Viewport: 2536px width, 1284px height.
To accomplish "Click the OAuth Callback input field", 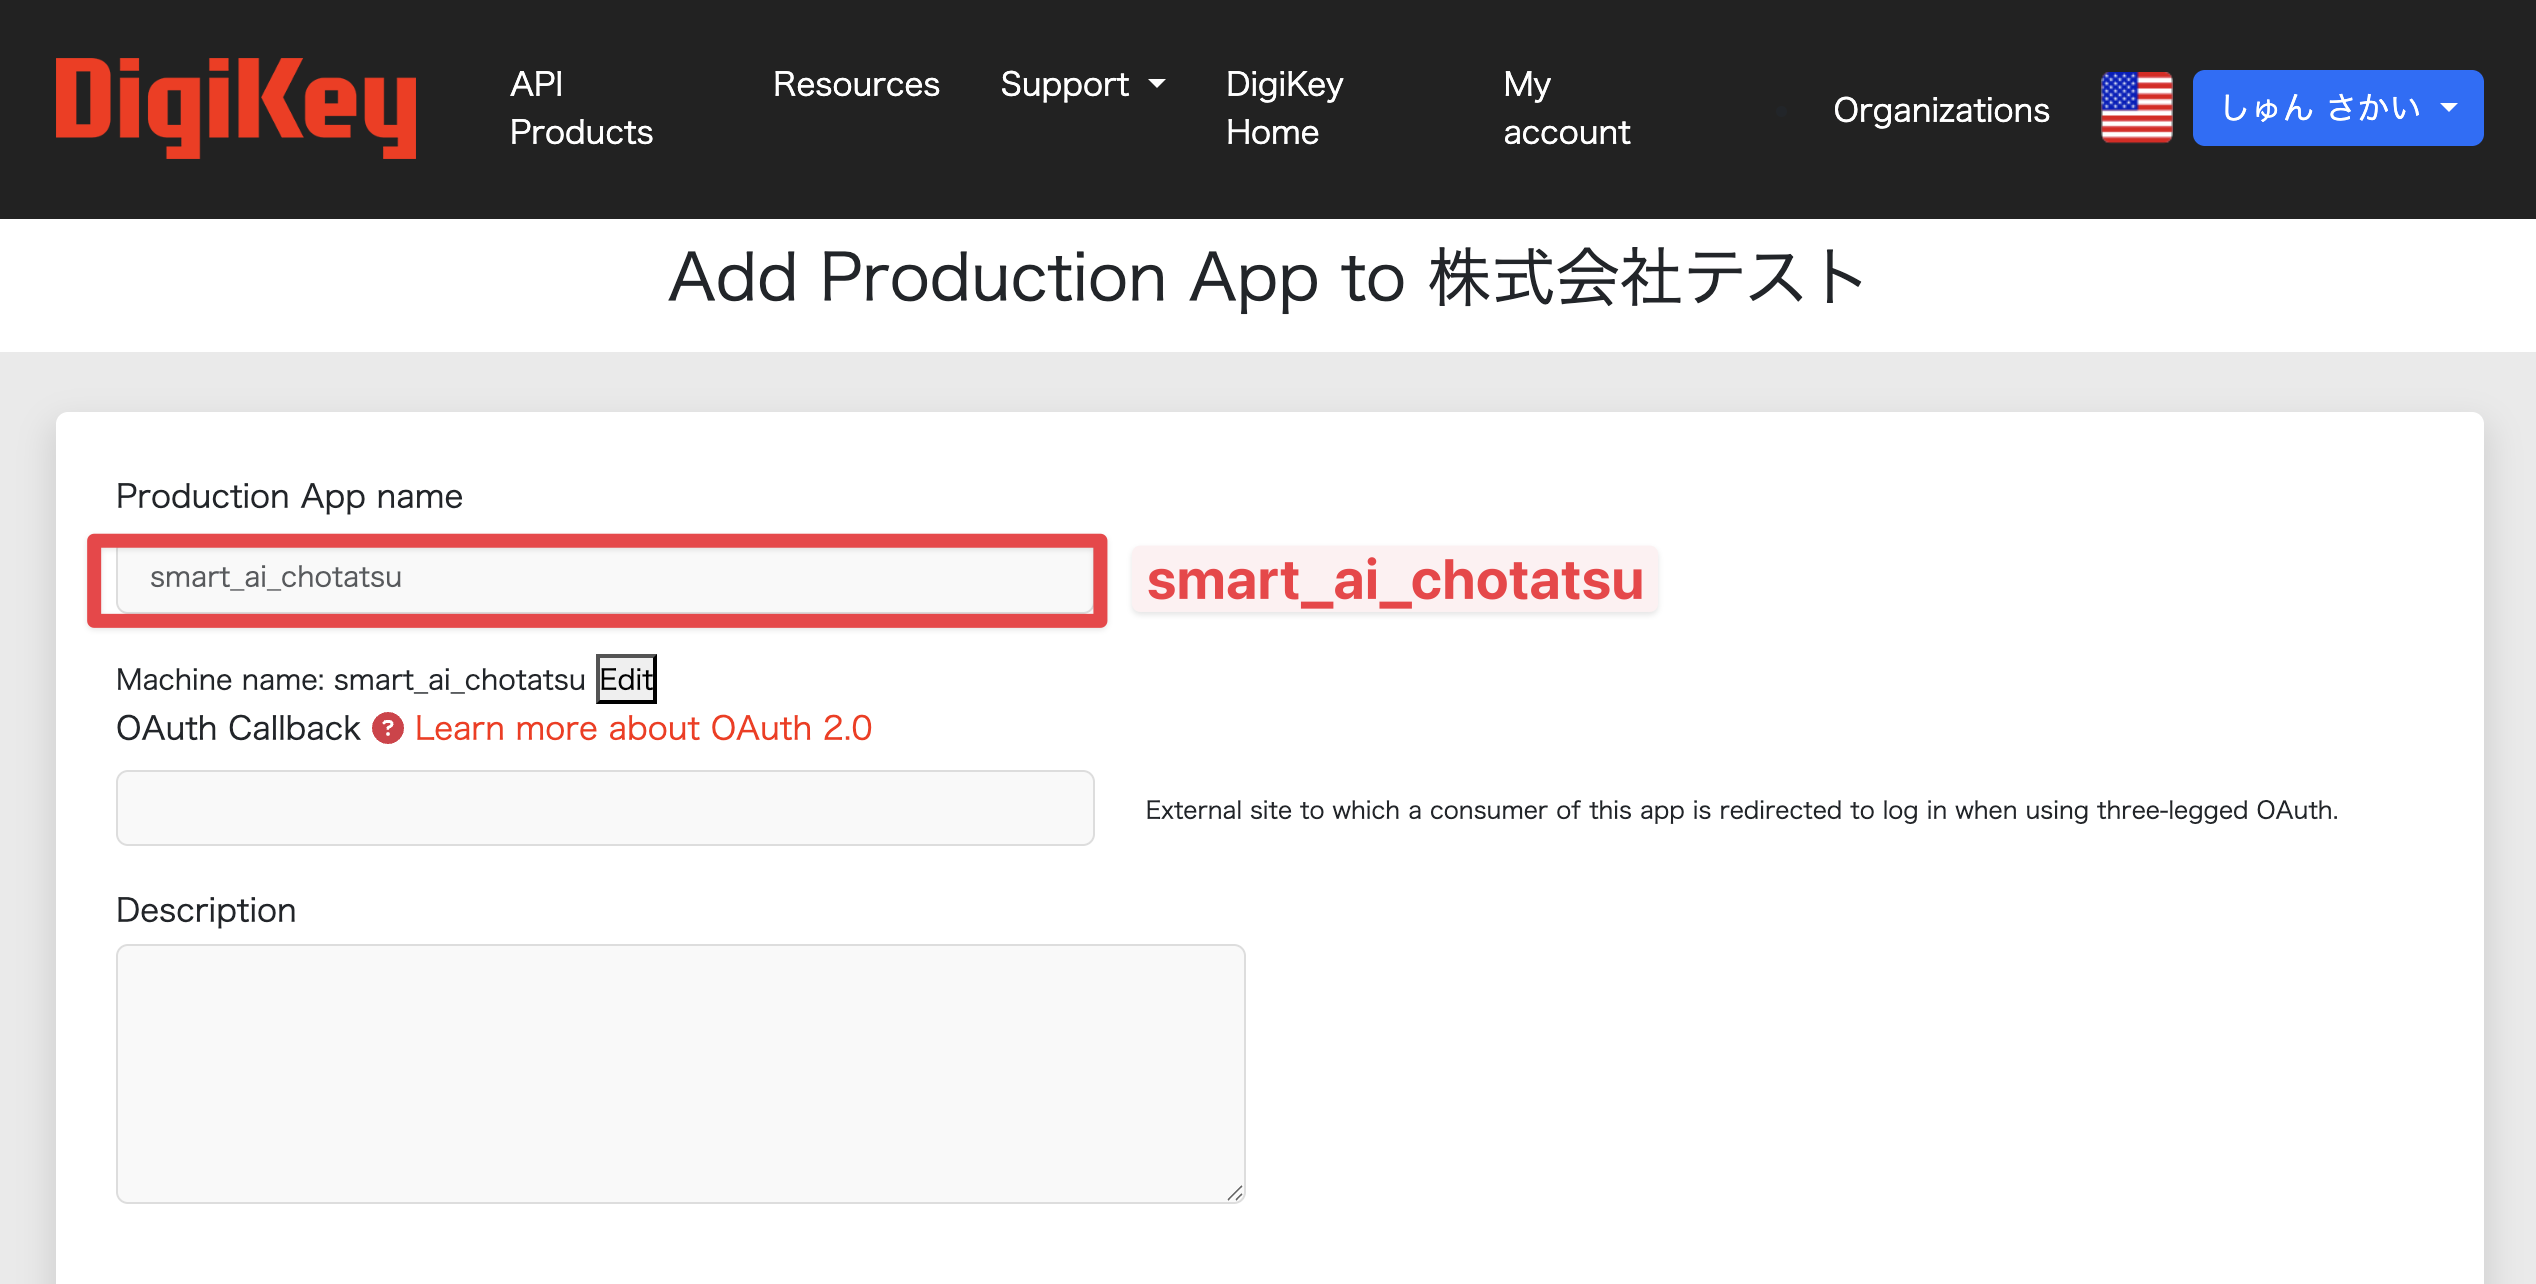I will pyautogui.click(x=604, y=808).
